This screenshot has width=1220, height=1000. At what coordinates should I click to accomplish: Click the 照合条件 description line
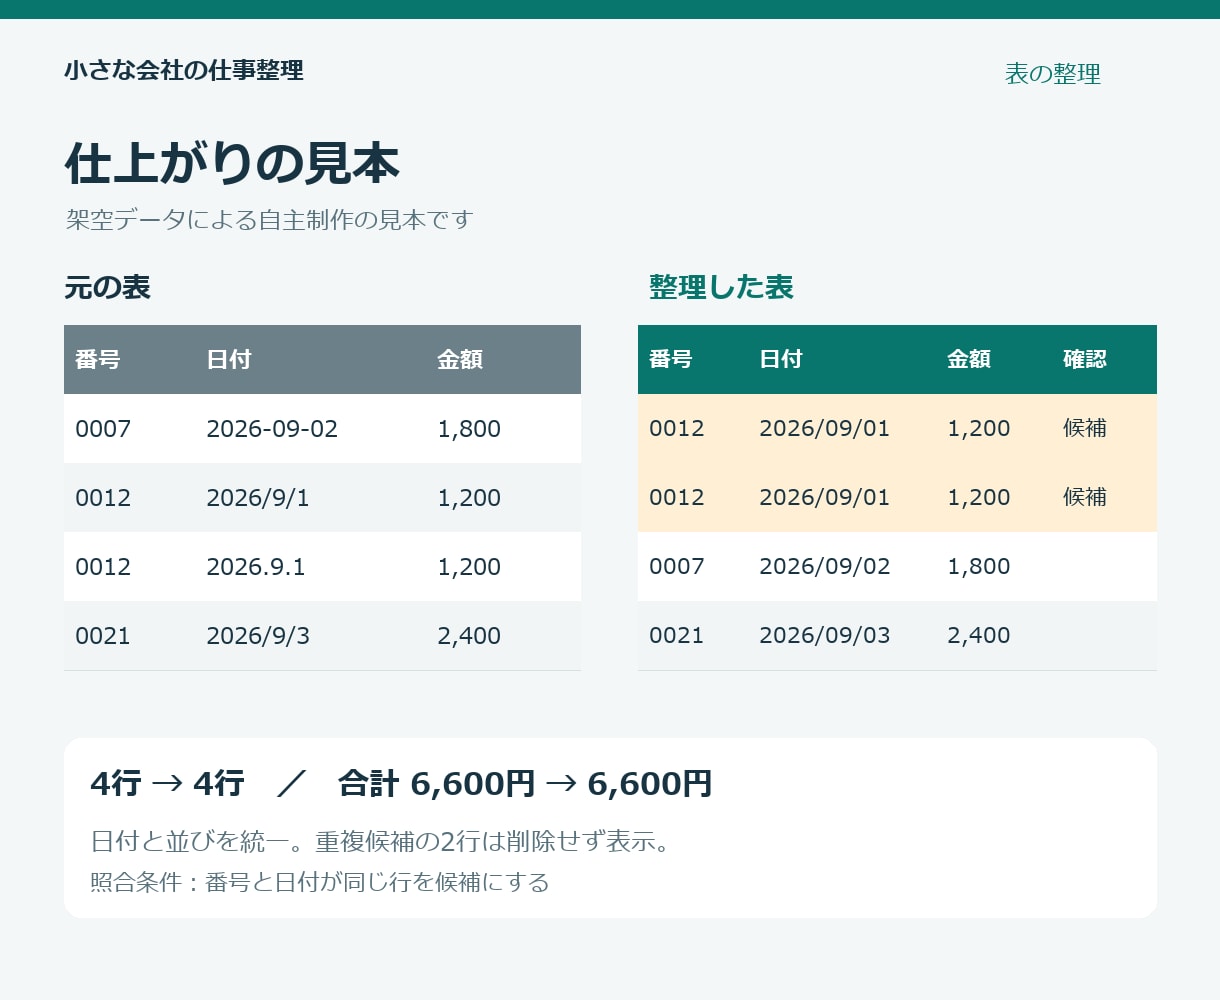(320, 883)
